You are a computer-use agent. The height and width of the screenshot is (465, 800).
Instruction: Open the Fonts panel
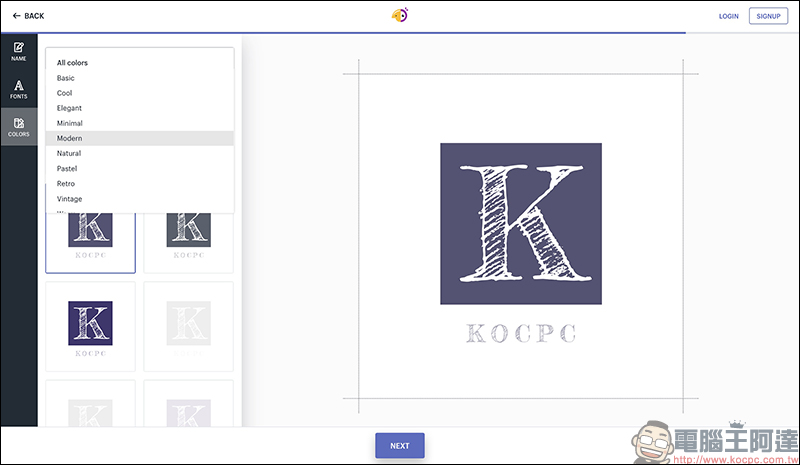coord(19,89)
